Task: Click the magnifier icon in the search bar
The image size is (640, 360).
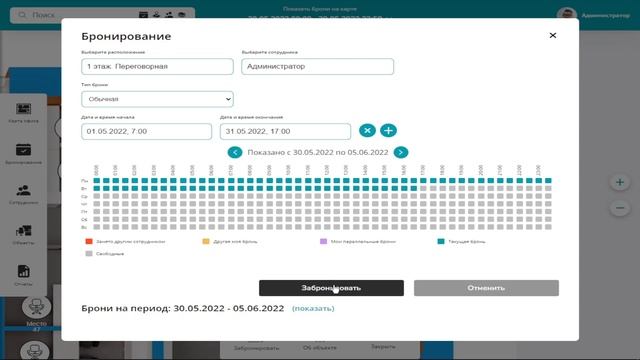Action: [x=22, y=15]
